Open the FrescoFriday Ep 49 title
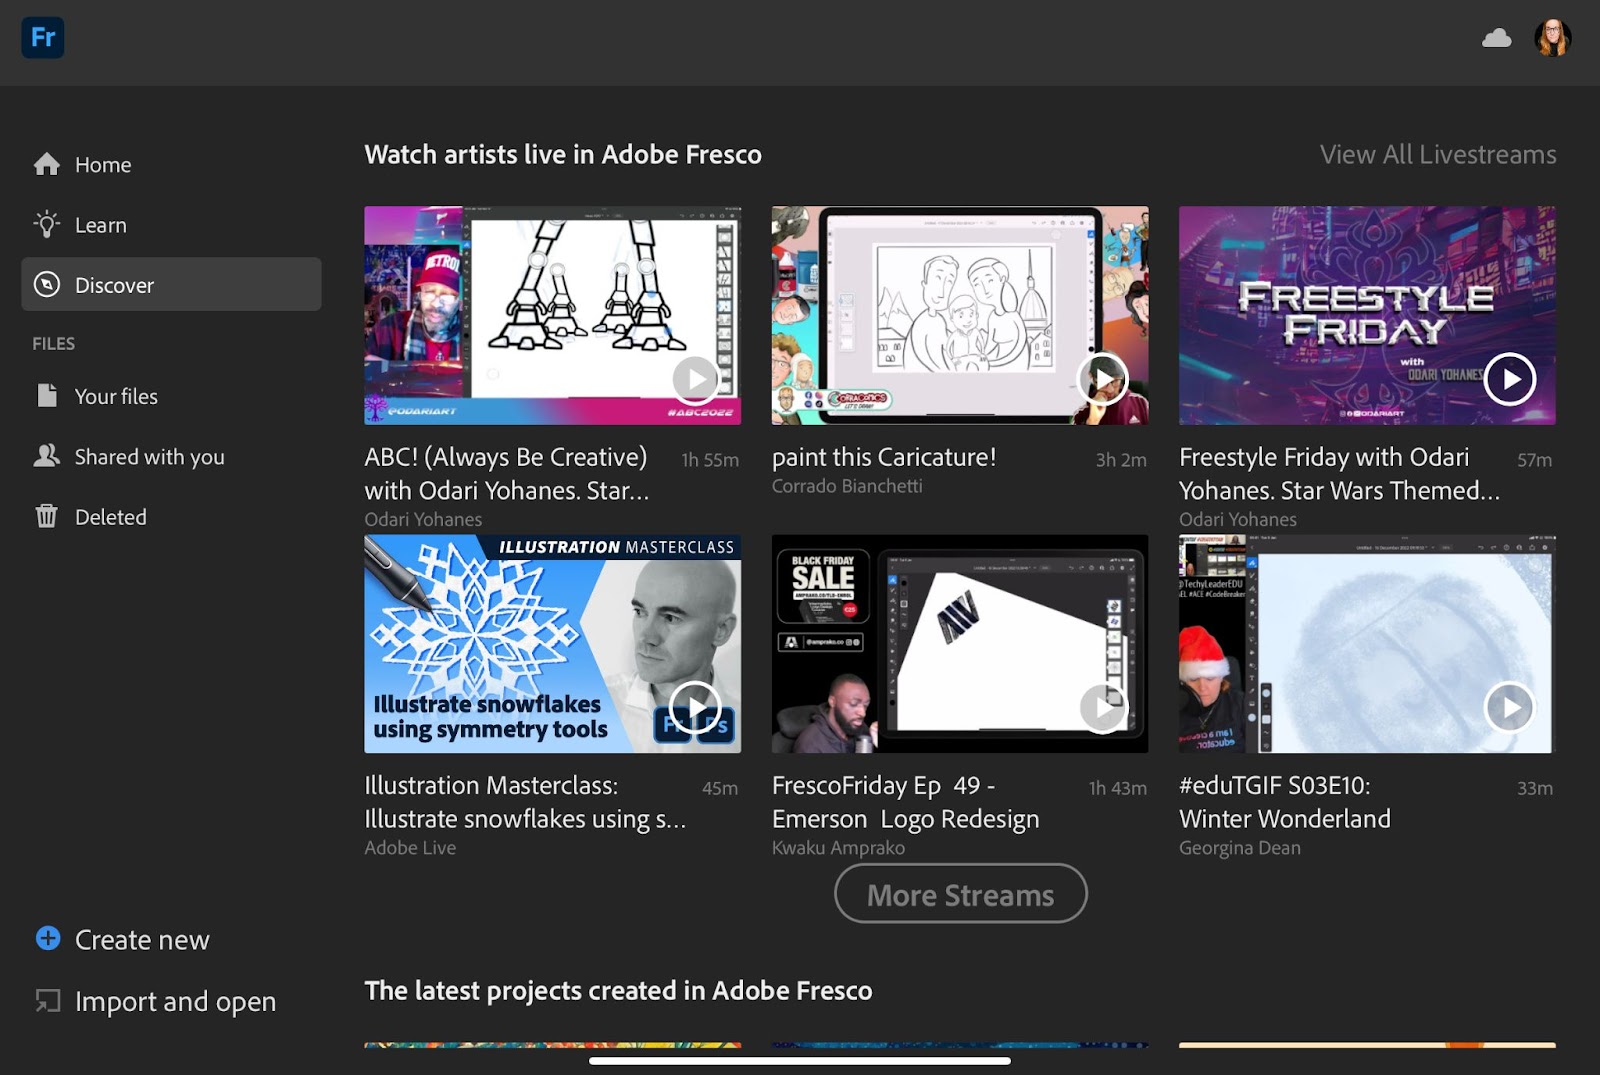The height and width of the screenshot is (1075, 1600). click(x=905, y=801)
